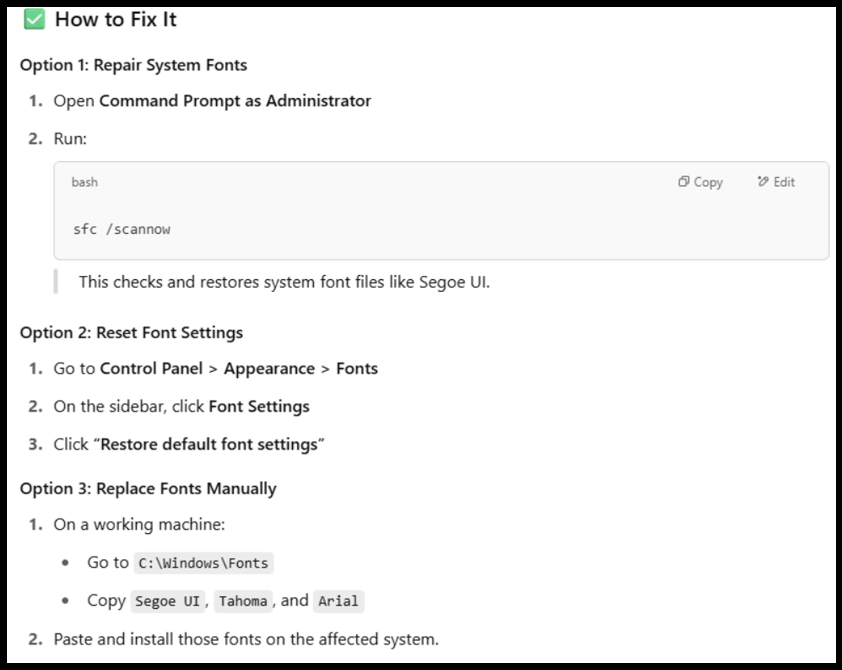Screen dimensions: 842x670
Task: Click the 'Segoe UI' inline code chip
Action: [x=167, y=601]
